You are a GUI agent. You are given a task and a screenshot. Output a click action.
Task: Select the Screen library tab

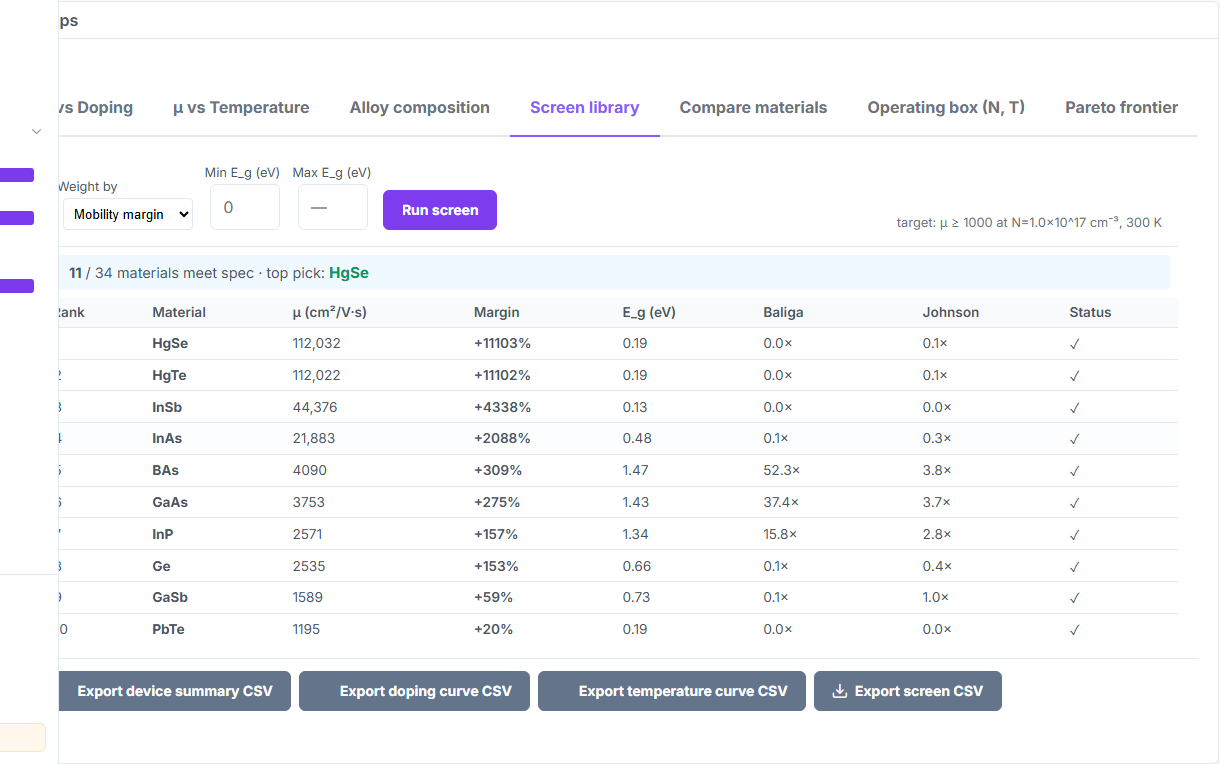coord(585,108)
